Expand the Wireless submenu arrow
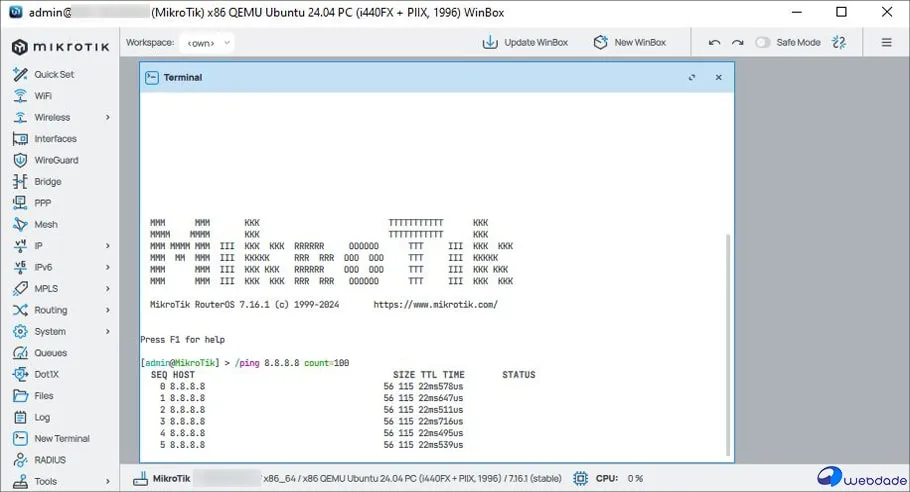Screen dimensions: 910x492 [108, 118]
